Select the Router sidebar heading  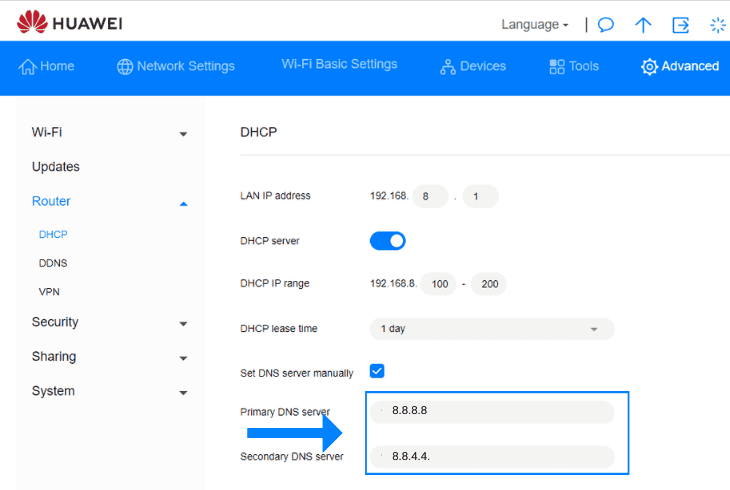[x=51, y=201]
